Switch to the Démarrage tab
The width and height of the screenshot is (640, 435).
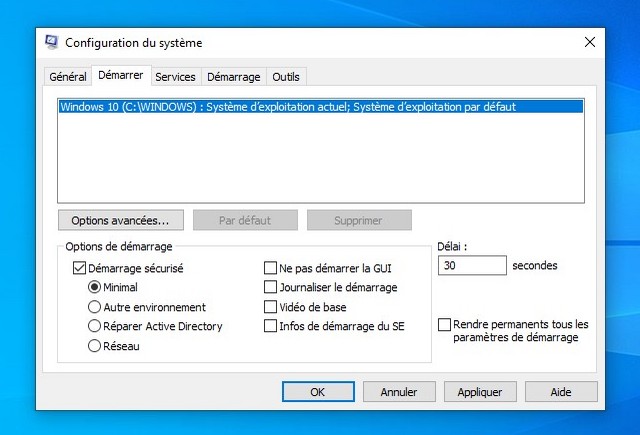[x=233, y=77]
